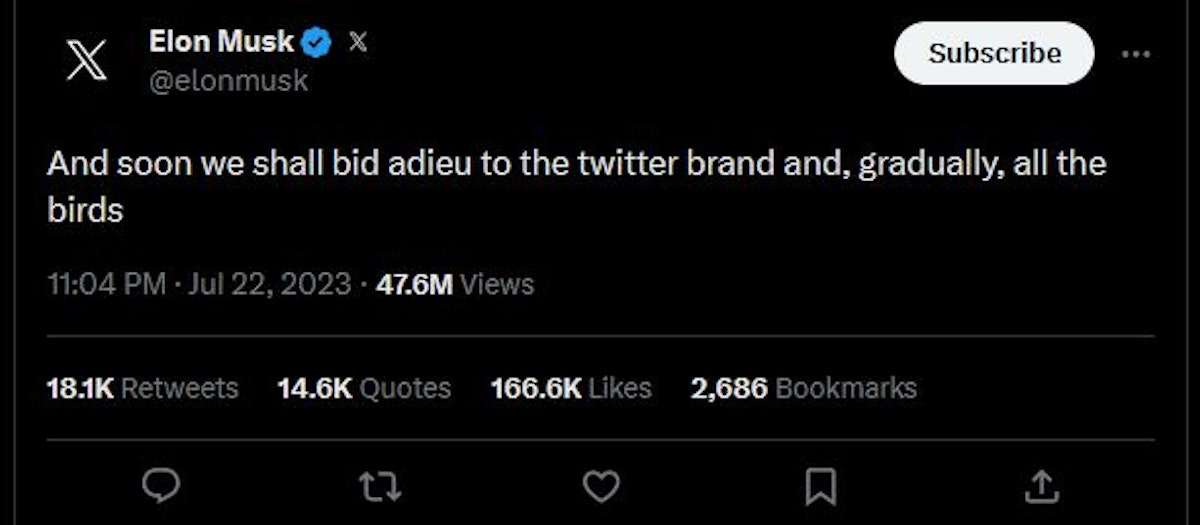The height and width of the screenshot is (525, 1200).
Task: Click the 2,686 Bookmarks count
Action: [x=803, y=388]
